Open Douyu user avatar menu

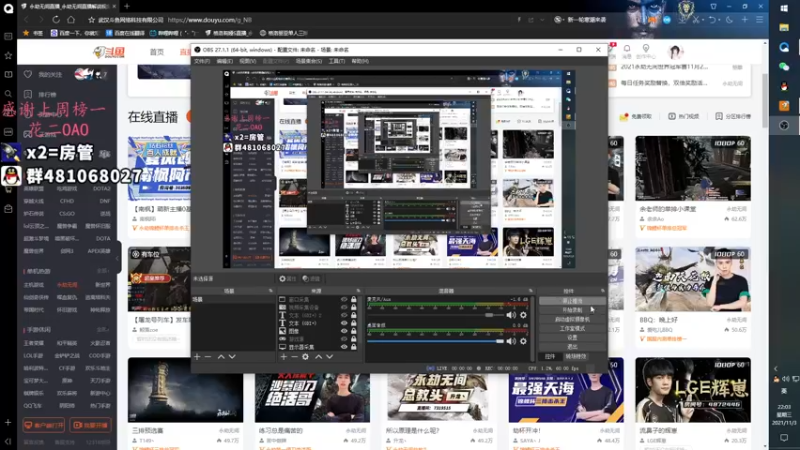[675, 52]
